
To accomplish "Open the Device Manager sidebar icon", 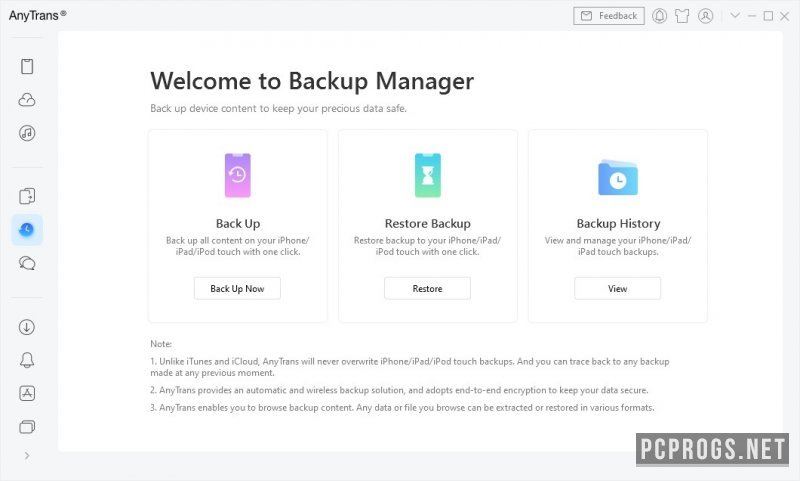I will (27, 66).
